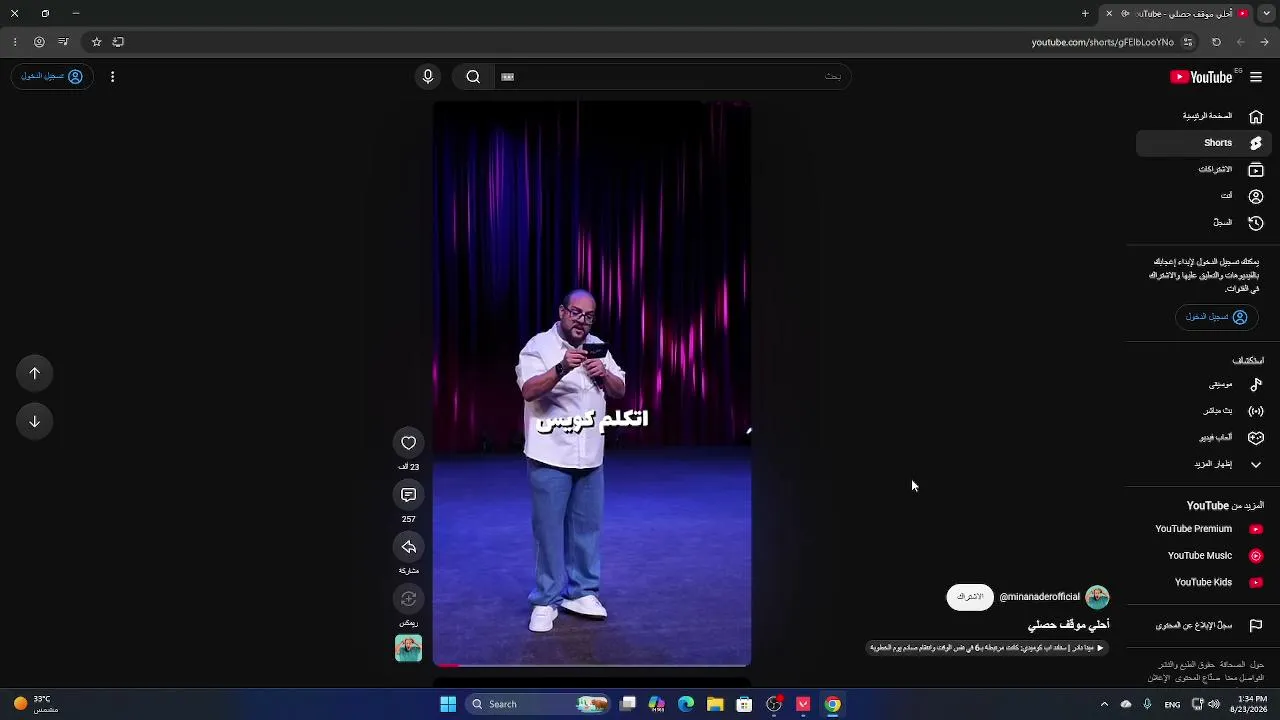This screenshot has width=1280, height=720.
Task: Open the volume control in the tray
Action: click(1214, 704)
